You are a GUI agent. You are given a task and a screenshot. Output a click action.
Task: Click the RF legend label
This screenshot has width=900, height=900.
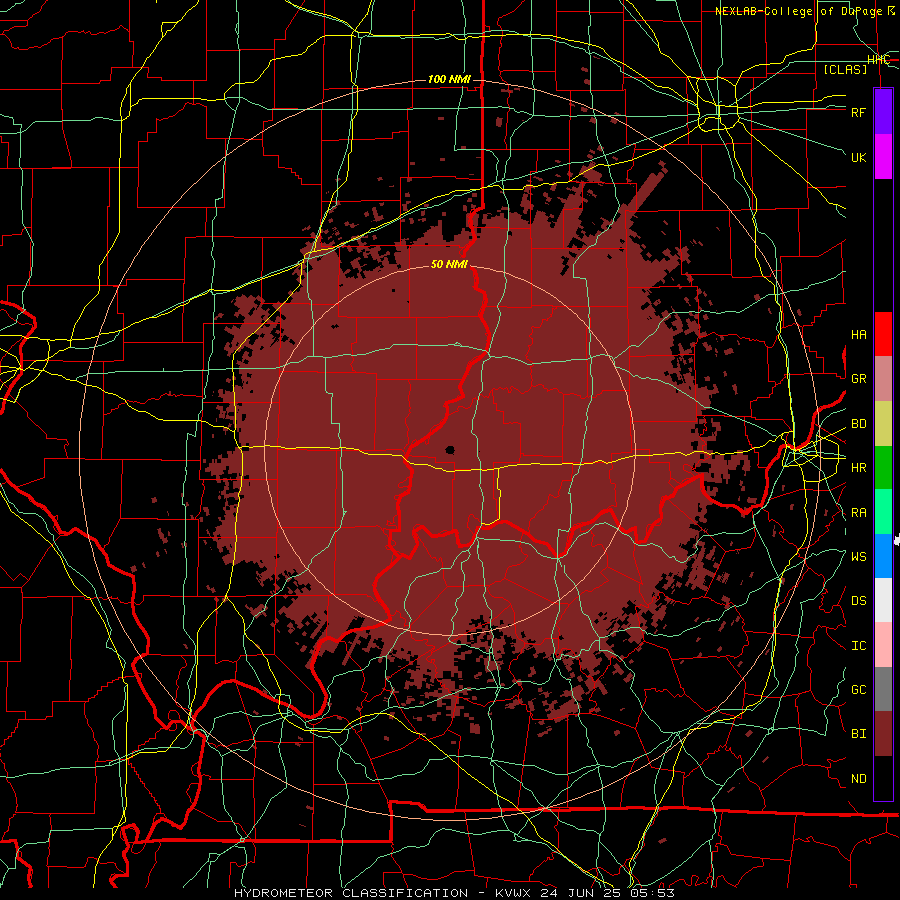click(858, 112)
